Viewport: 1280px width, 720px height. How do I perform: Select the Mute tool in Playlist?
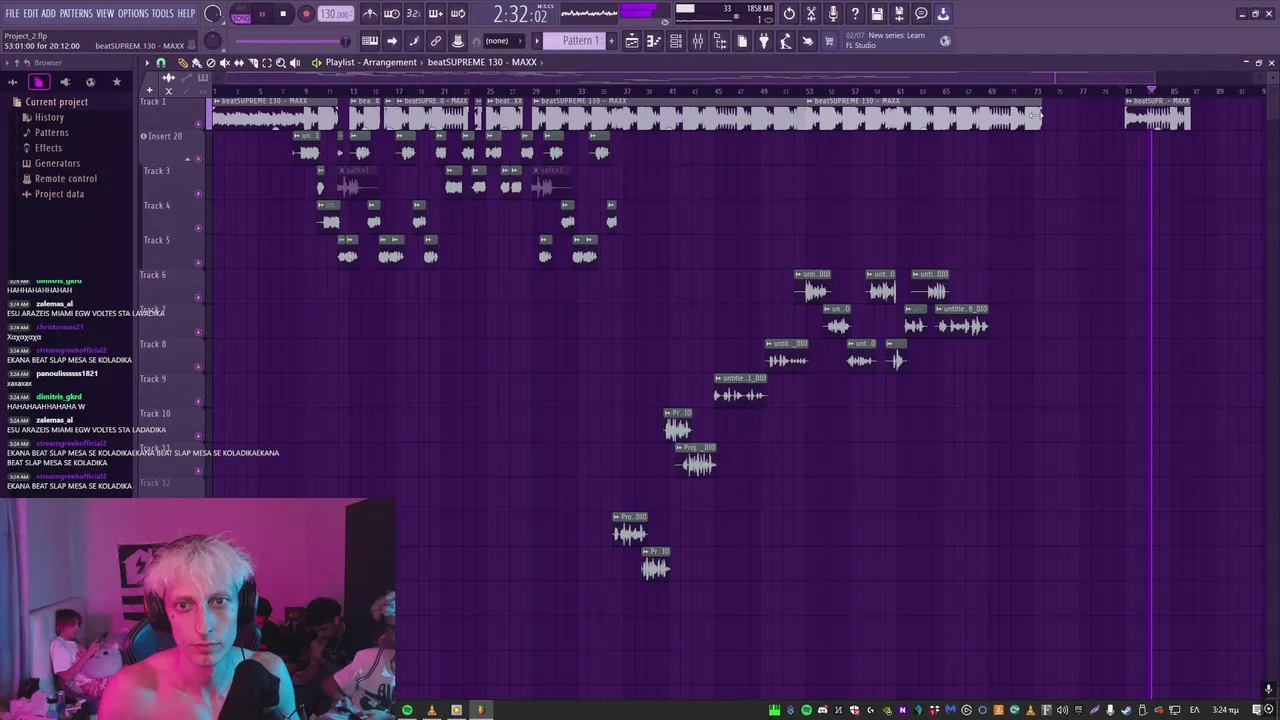(x=225, y=63)
